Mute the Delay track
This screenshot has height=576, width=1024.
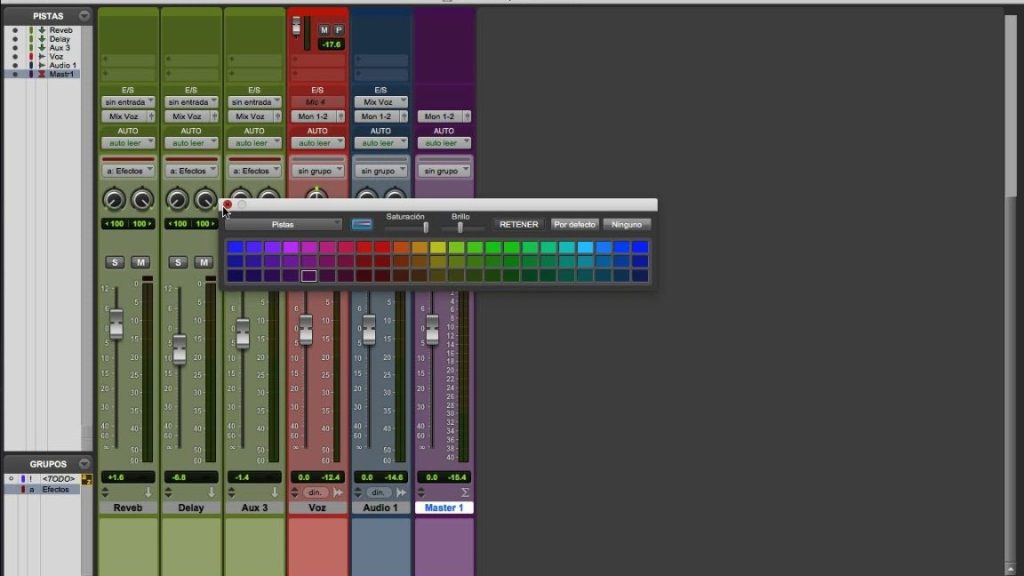[204, 263]
